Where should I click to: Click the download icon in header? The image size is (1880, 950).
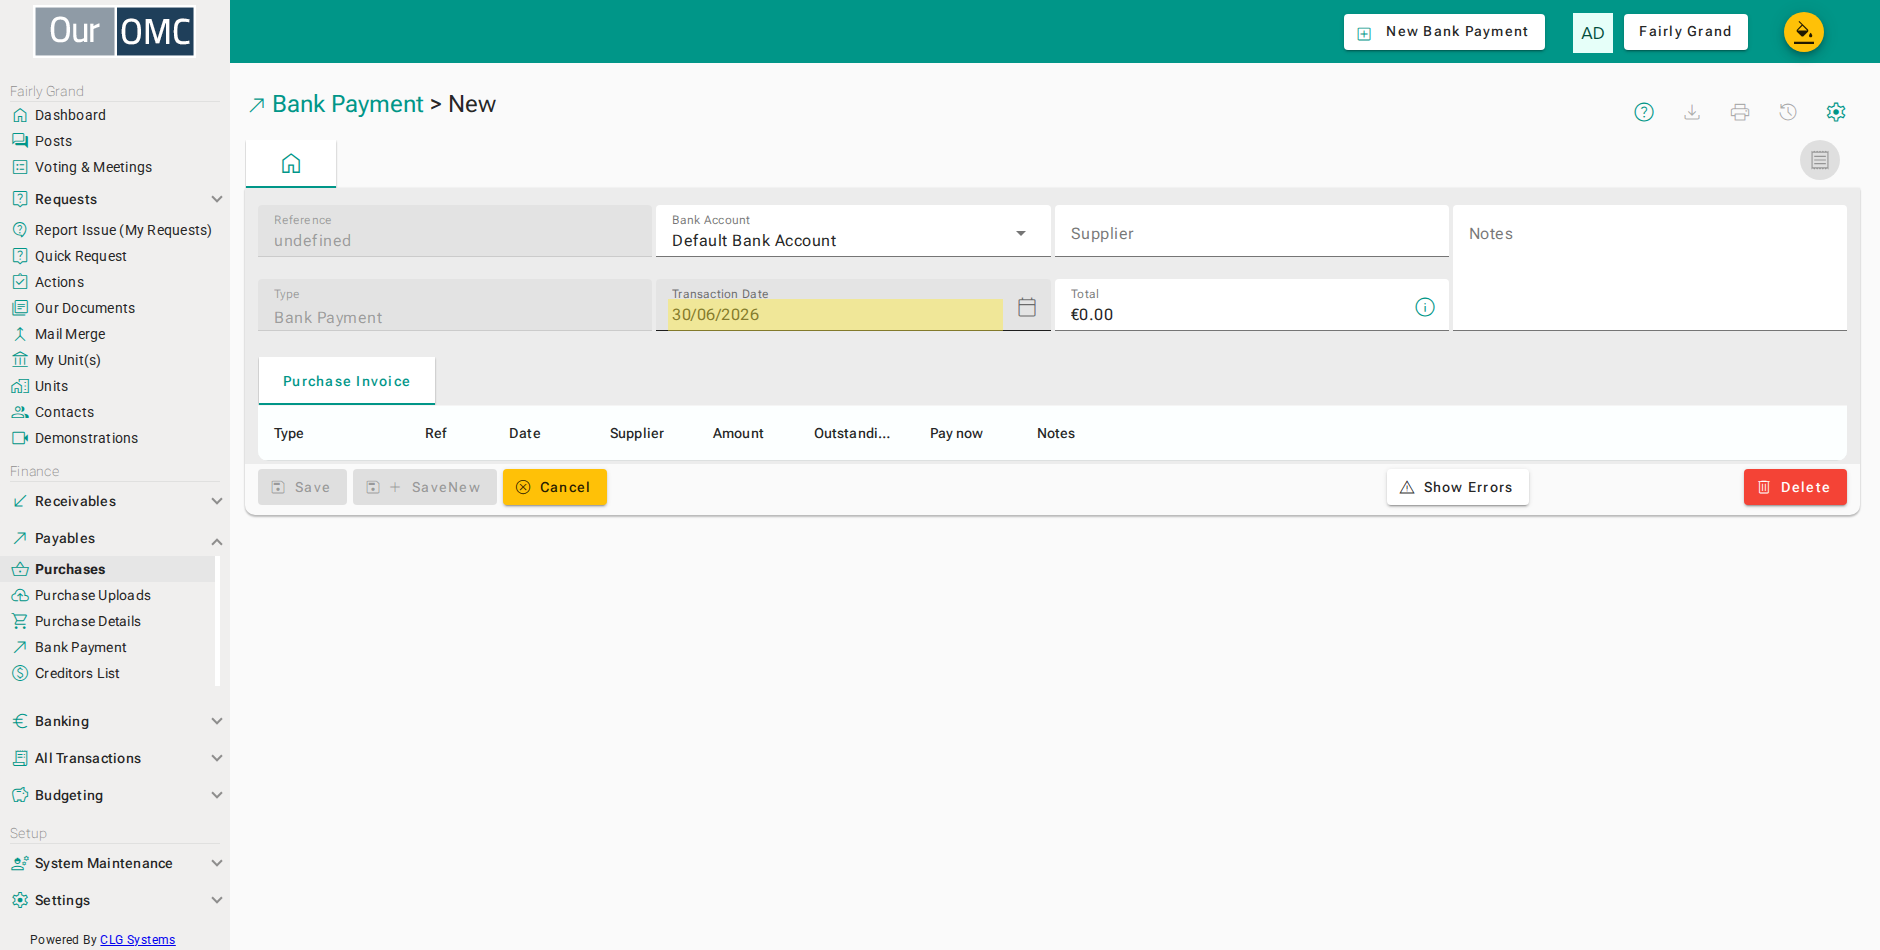(x=1692, y=112)
